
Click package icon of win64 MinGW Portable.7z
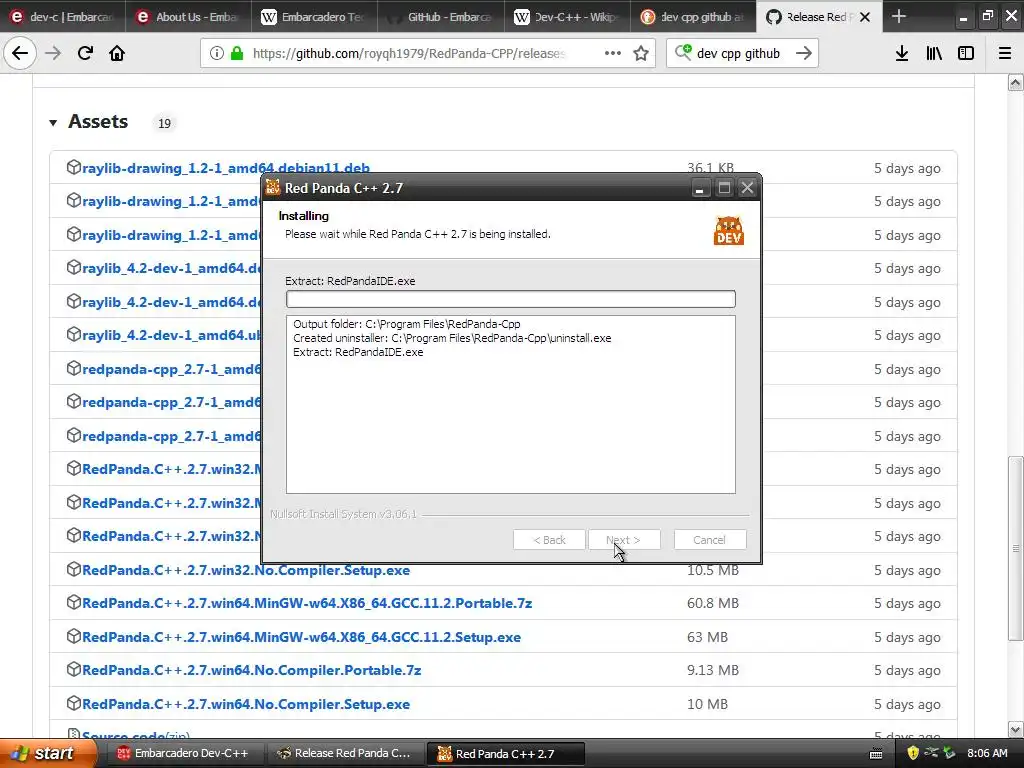(74, 602)
